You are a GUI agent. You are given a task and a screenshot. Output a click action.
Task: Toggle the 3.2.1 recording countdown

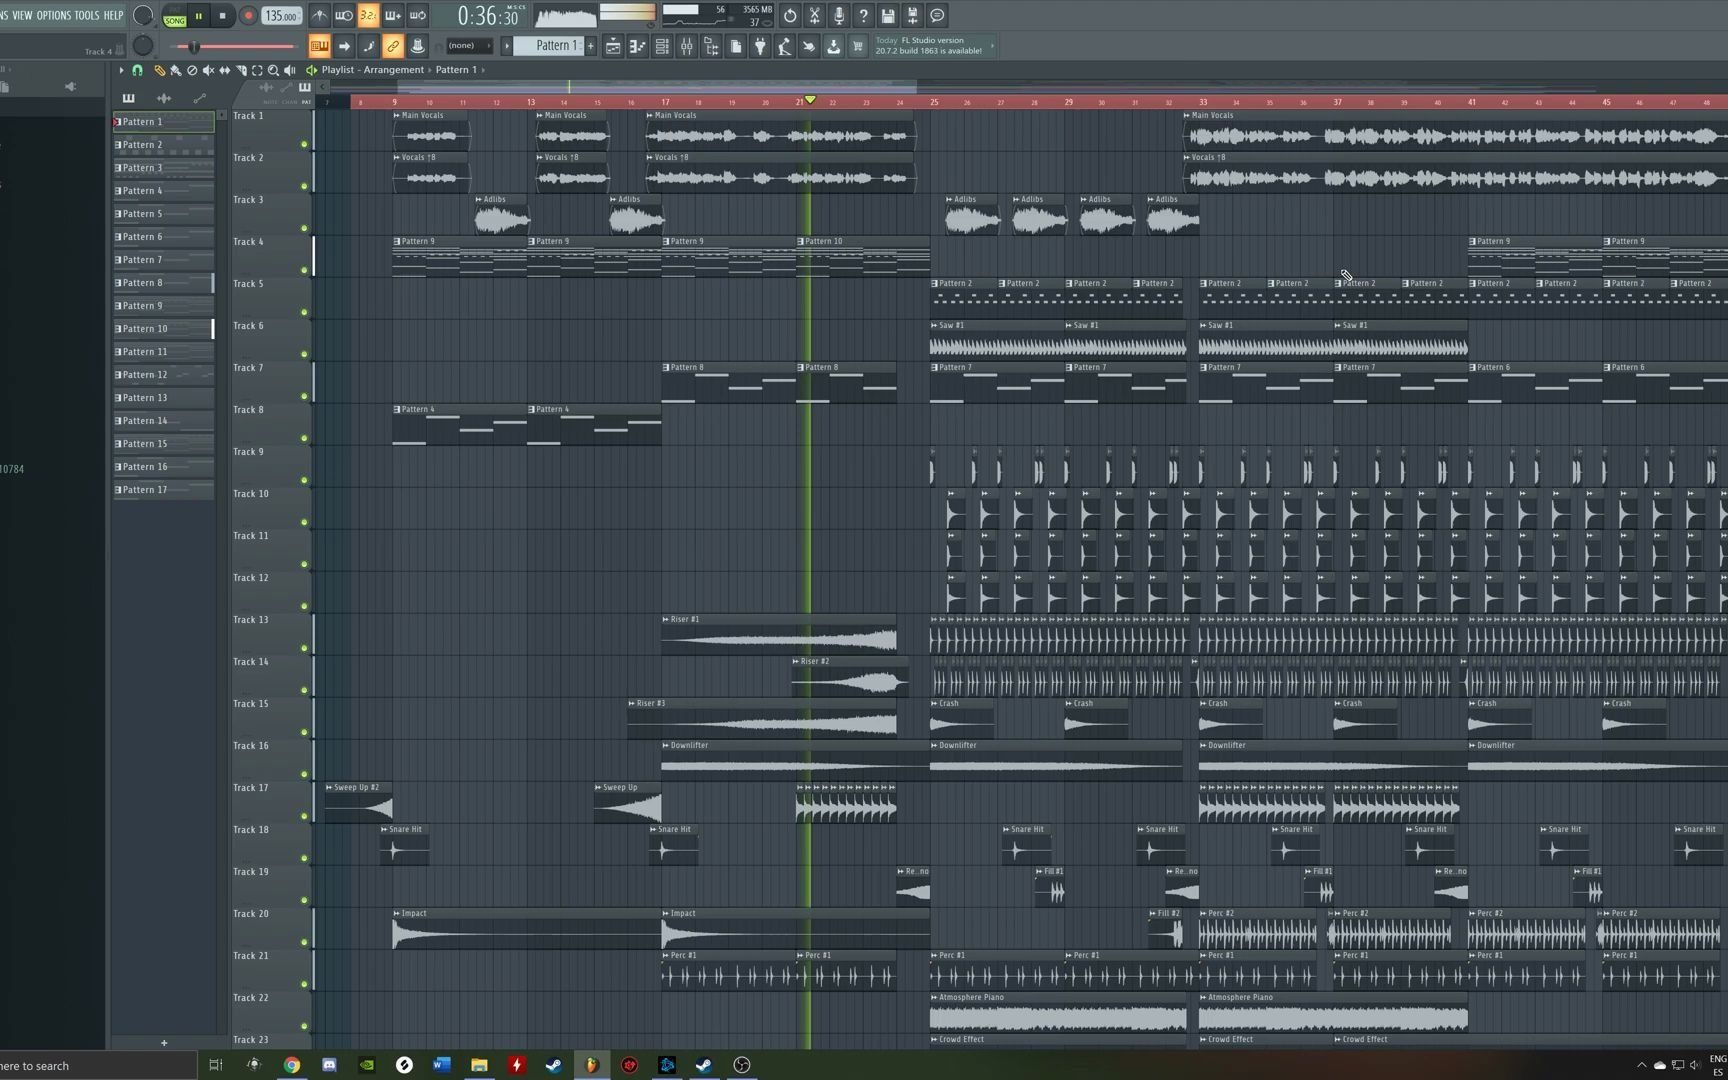(x=367, y=16)
